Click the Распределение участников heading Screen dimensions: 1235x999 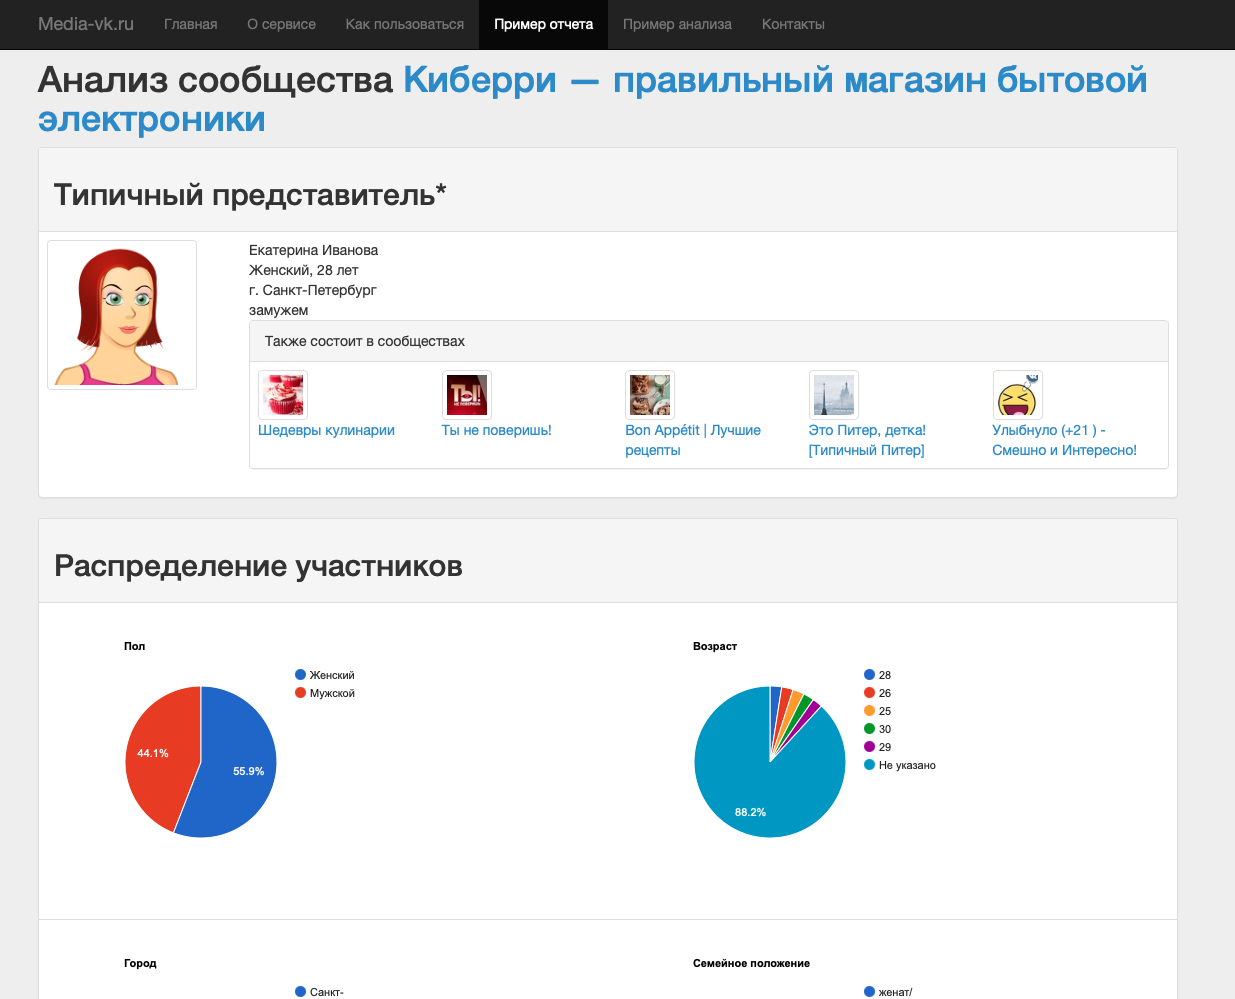pos(258,566)
